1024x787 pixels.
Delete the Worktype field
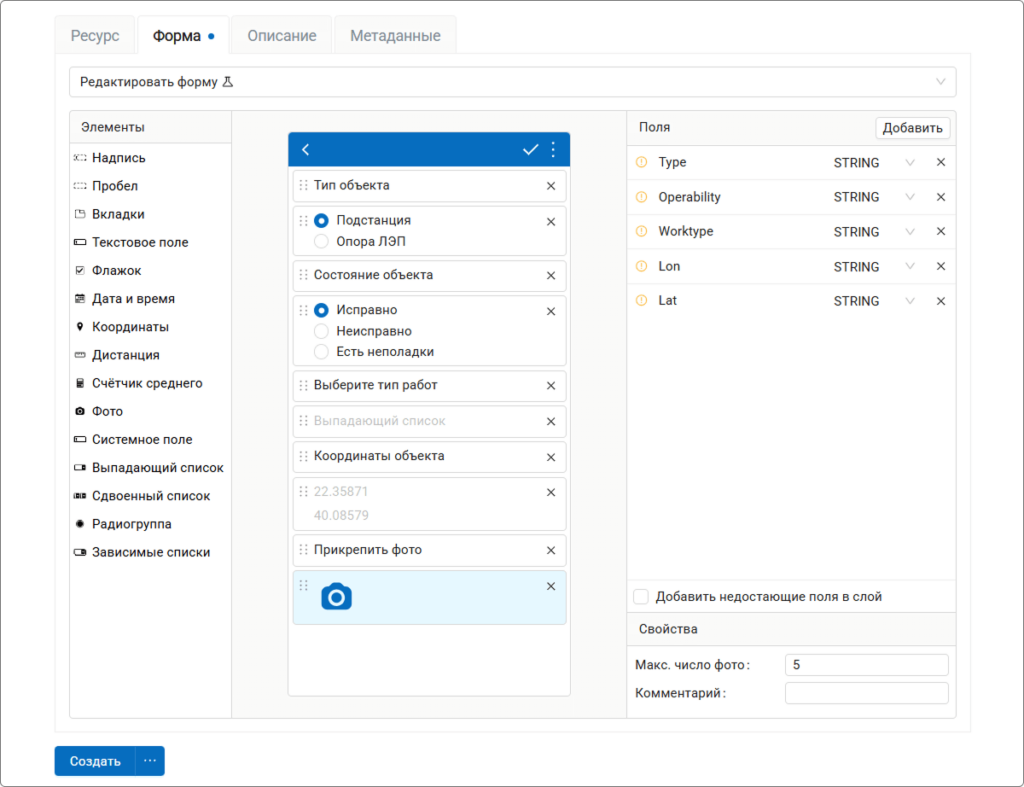[x=941, y=231]
